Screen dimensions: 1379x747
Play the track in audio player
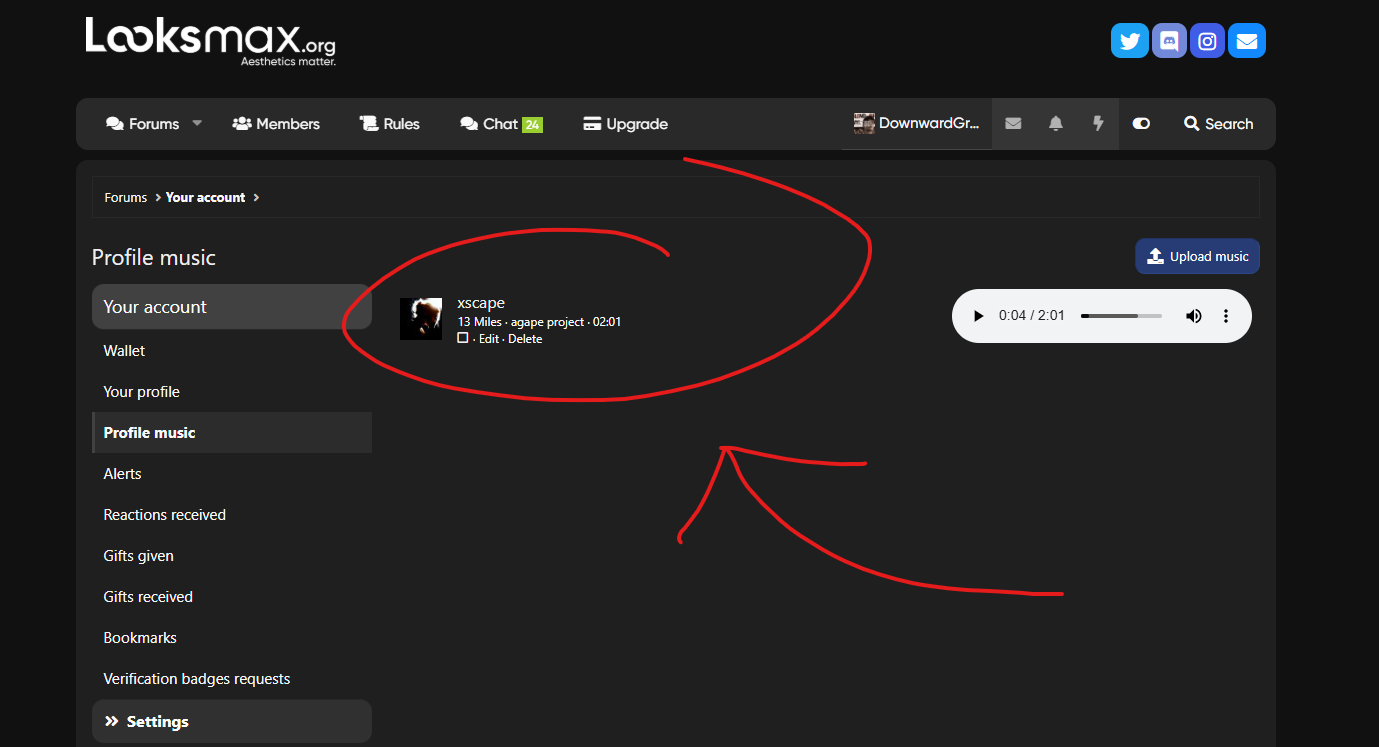coord(979,316)
